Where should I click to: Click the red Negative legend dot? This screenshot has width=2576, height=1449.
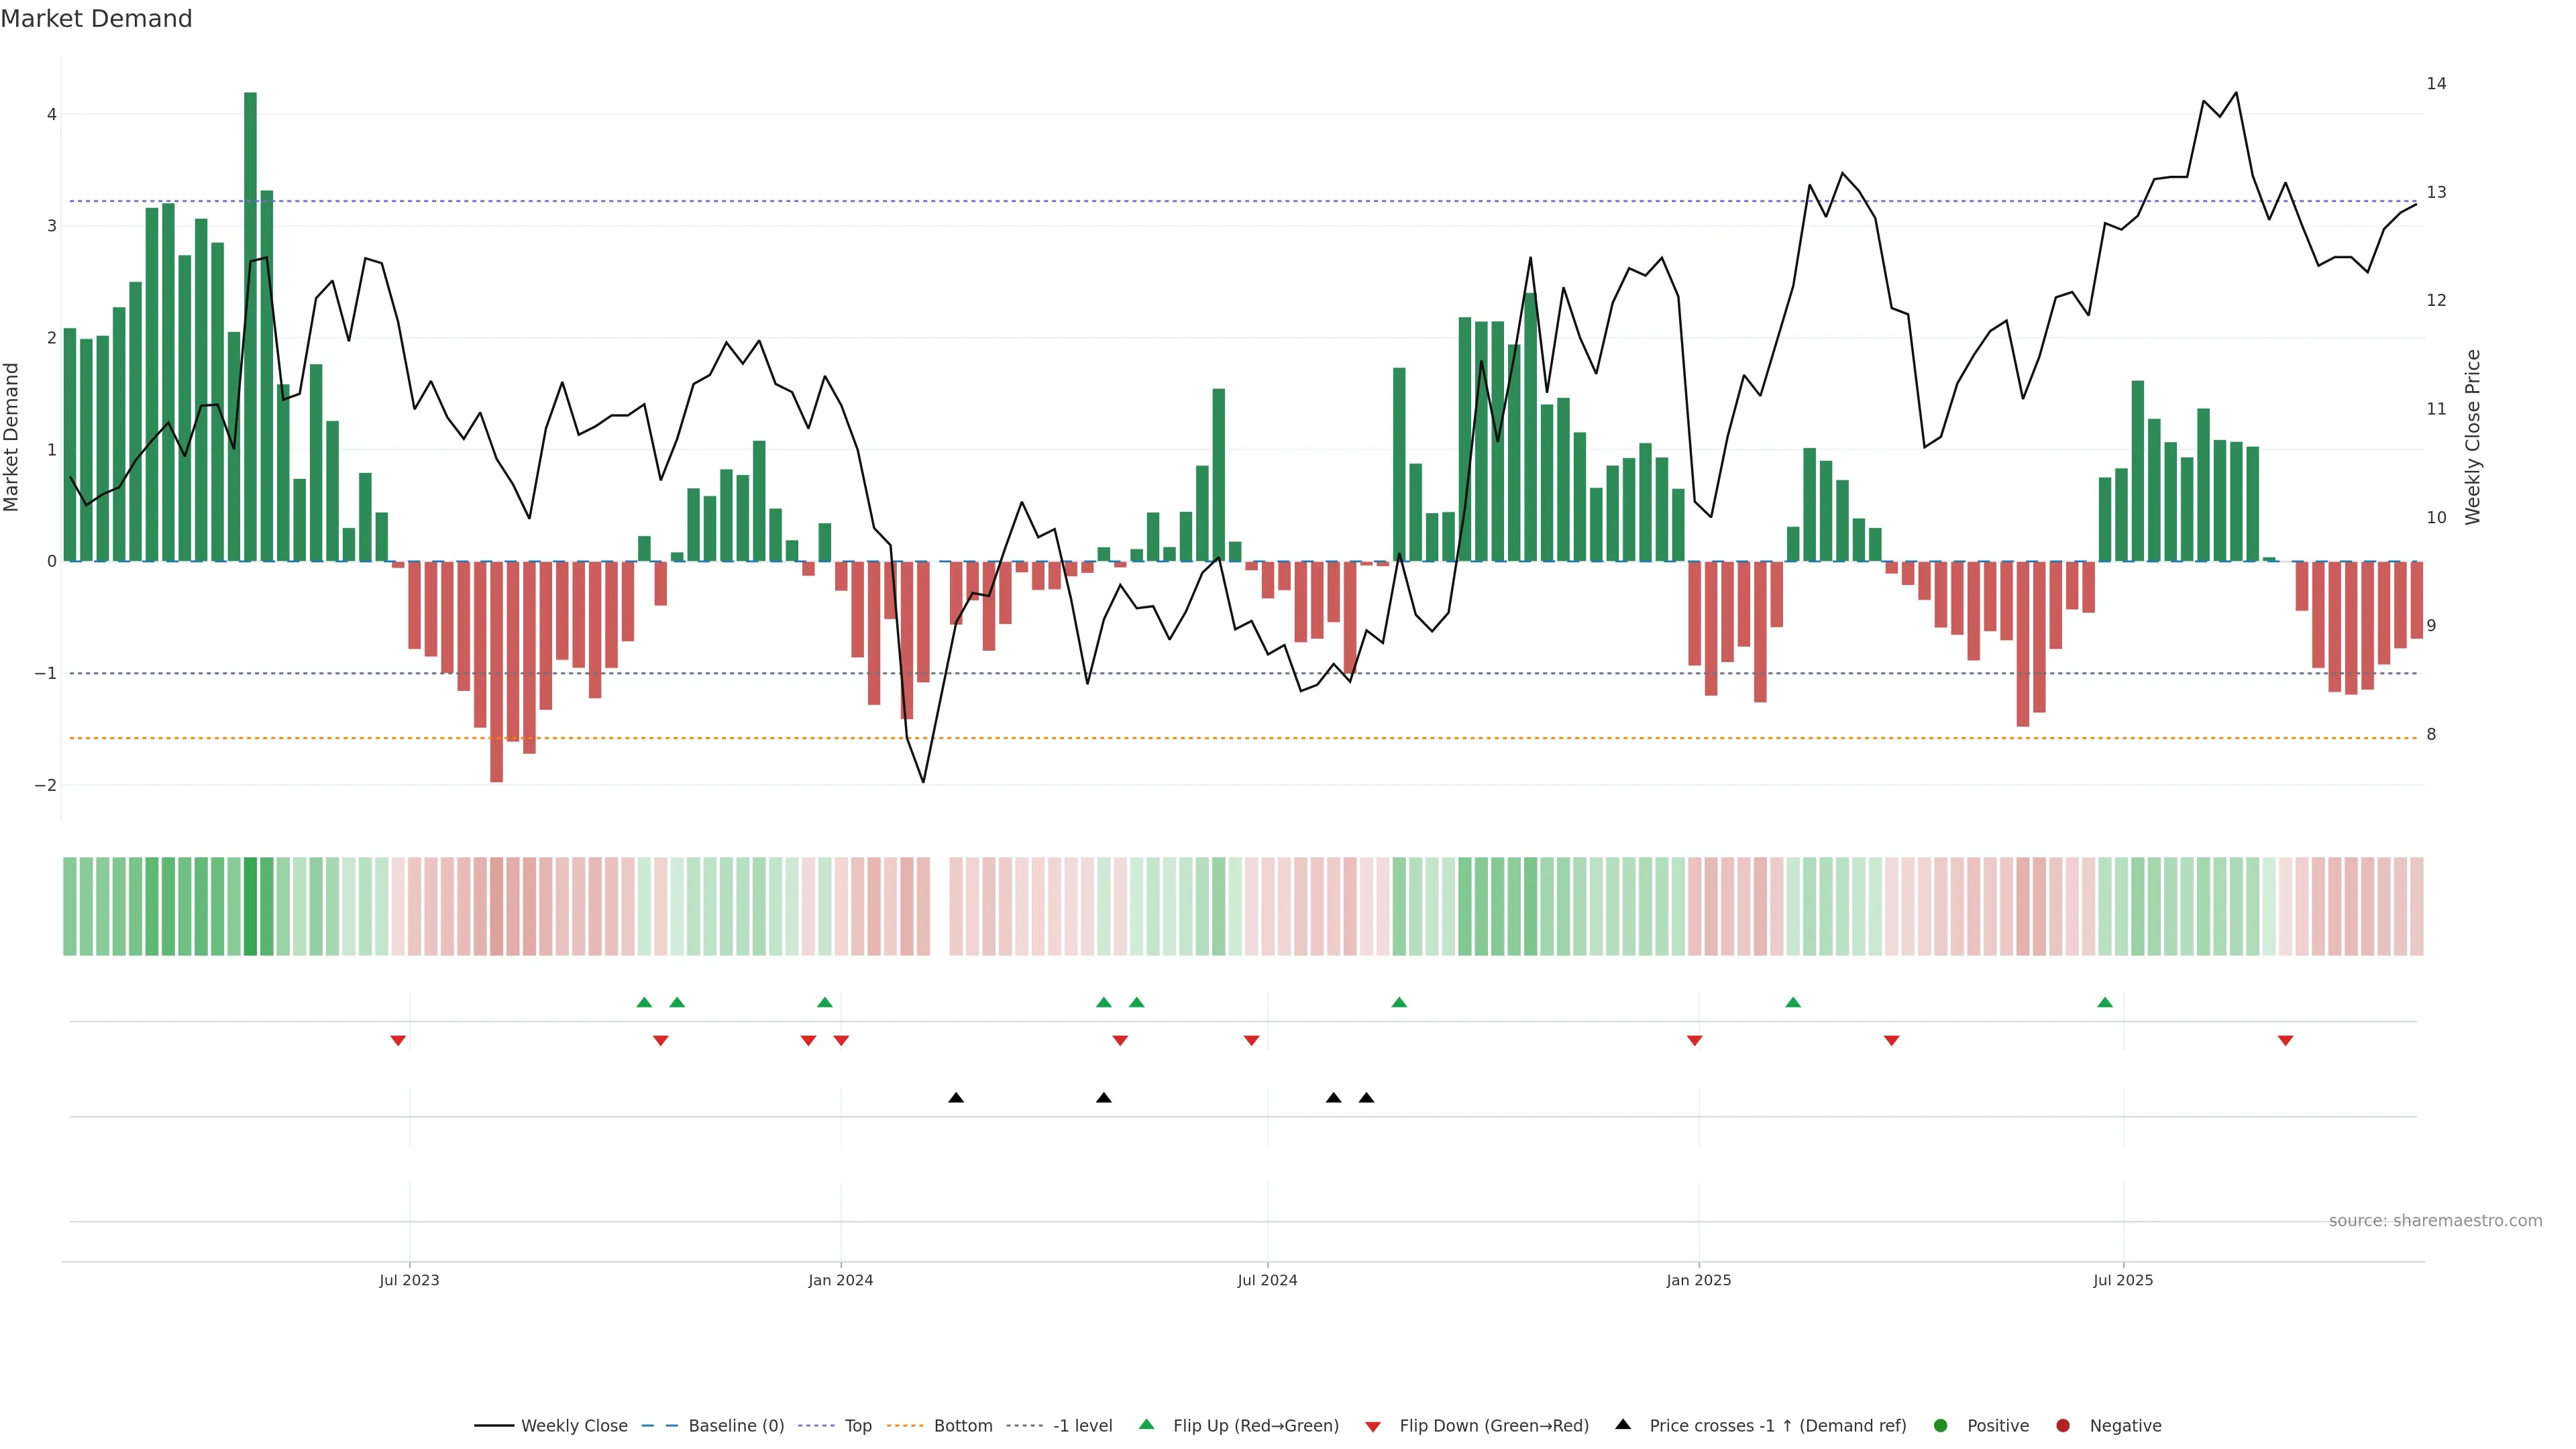(x=2062, y=1425)
